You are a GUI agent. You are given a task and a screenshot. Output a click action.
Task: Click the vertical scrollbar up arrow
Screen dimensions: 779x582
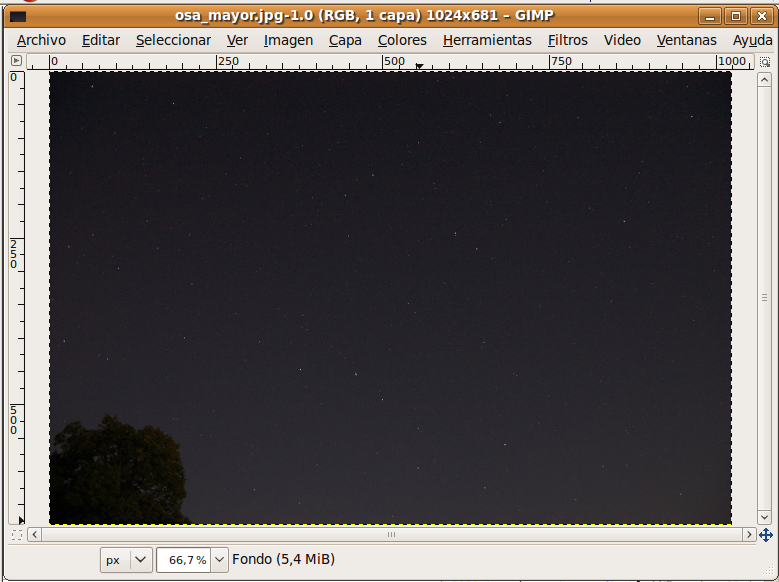(765, 80)
